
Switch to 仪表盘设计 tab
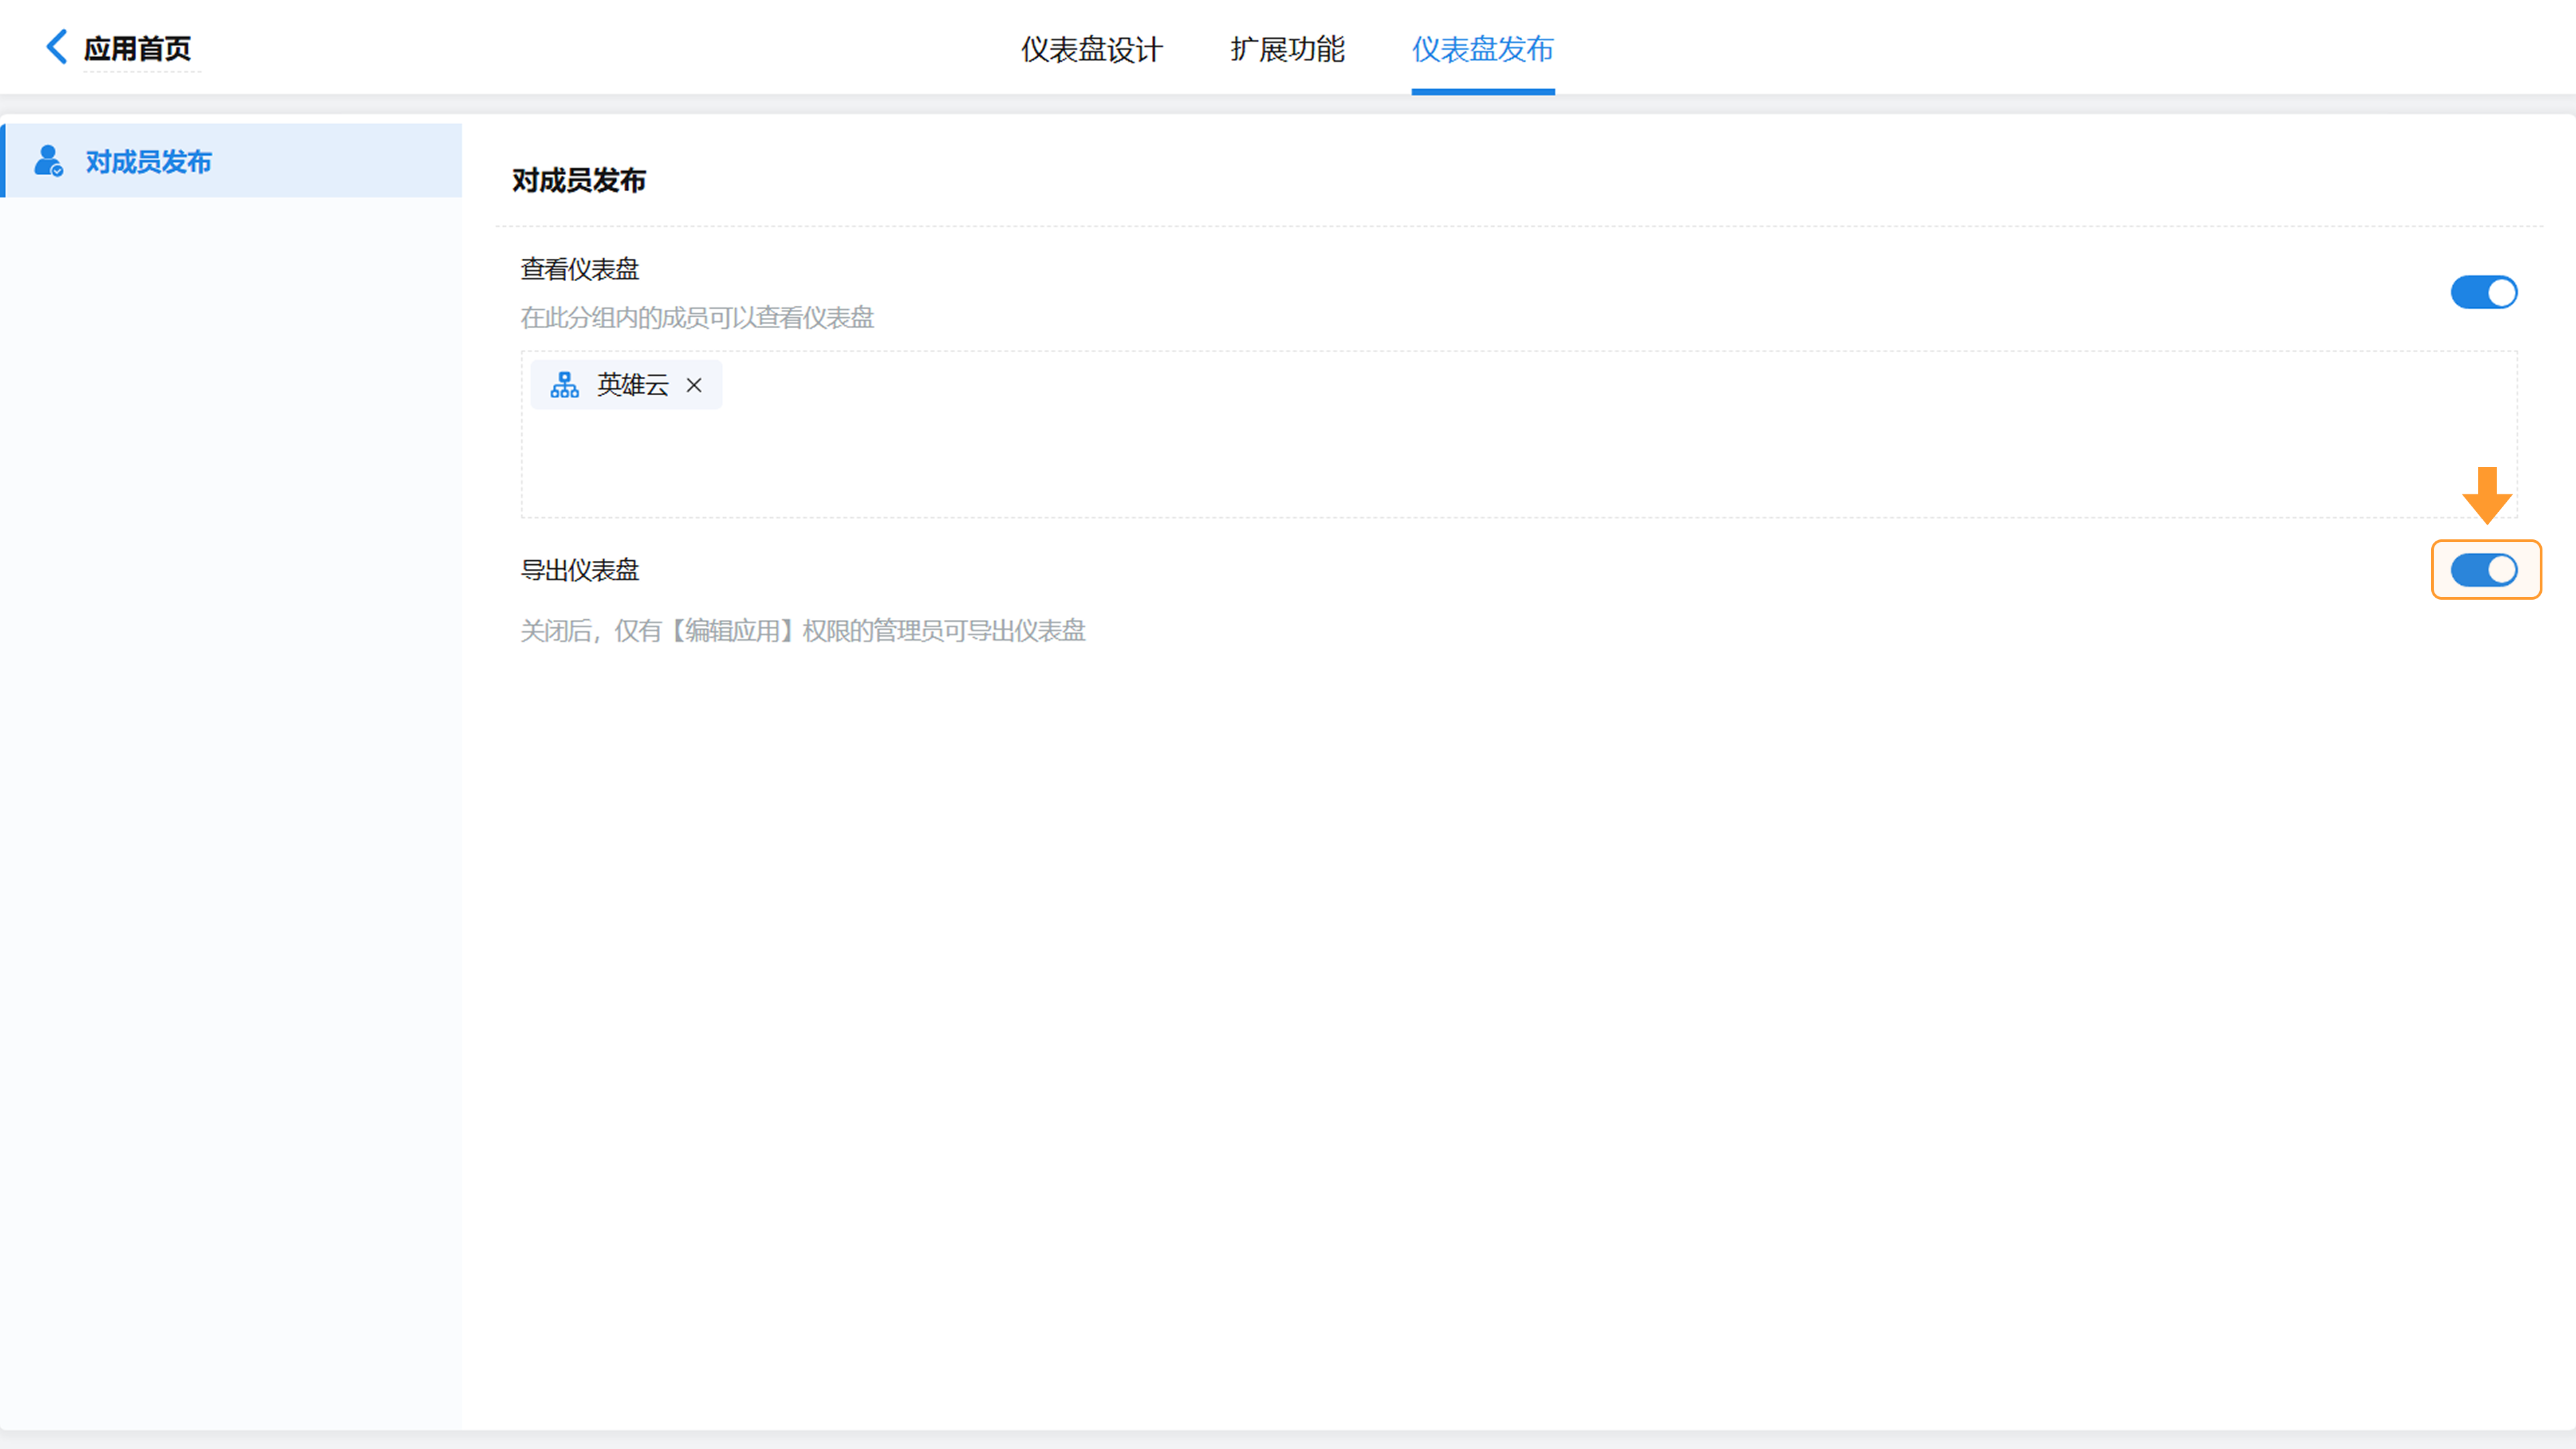[1091, 49]
